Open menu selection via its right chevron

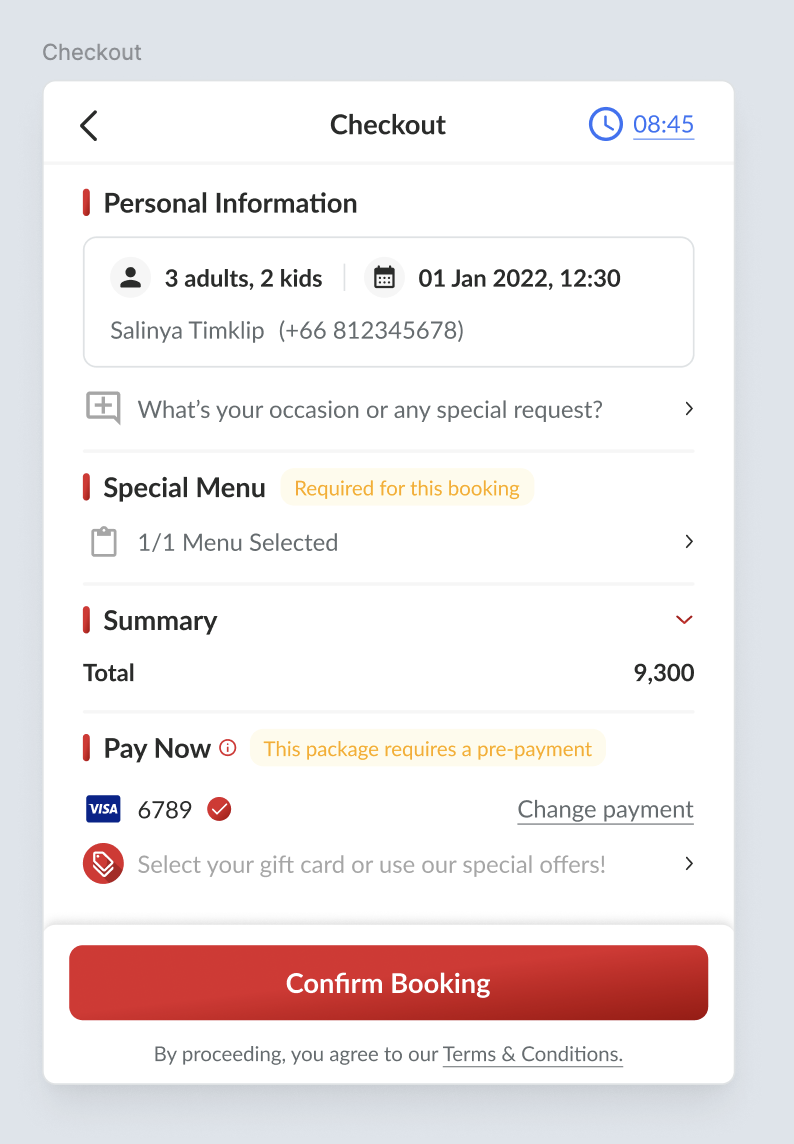coord(688,542)
